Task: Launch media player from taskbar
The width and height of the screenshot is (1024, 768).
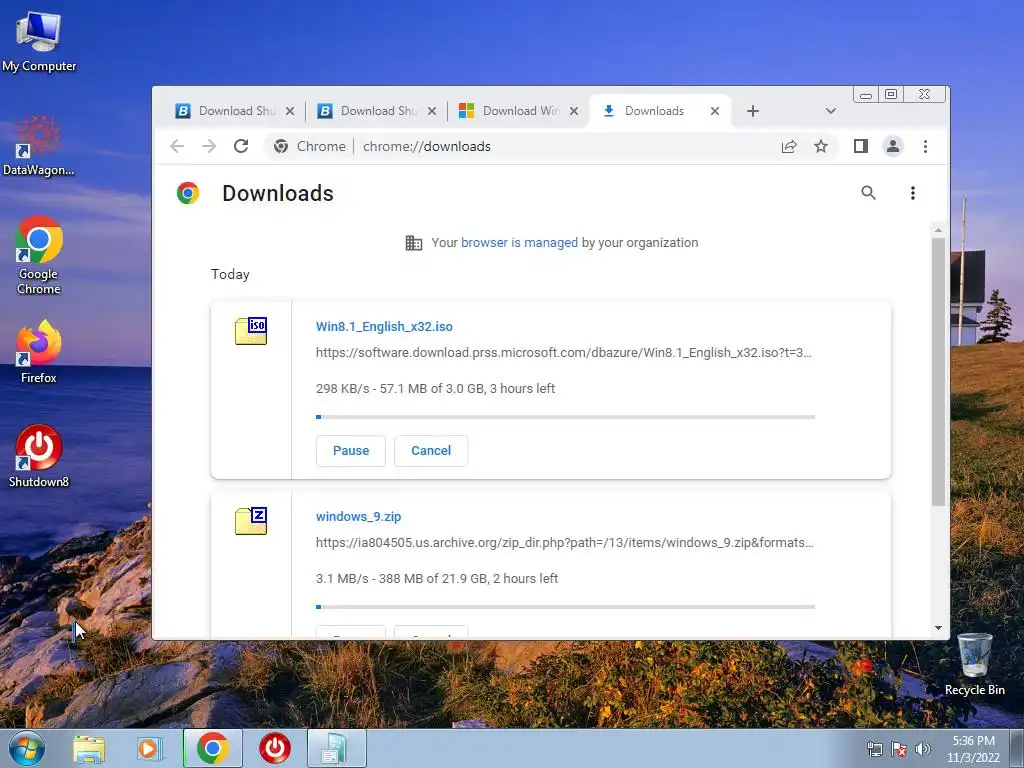Action: [149, 749]
